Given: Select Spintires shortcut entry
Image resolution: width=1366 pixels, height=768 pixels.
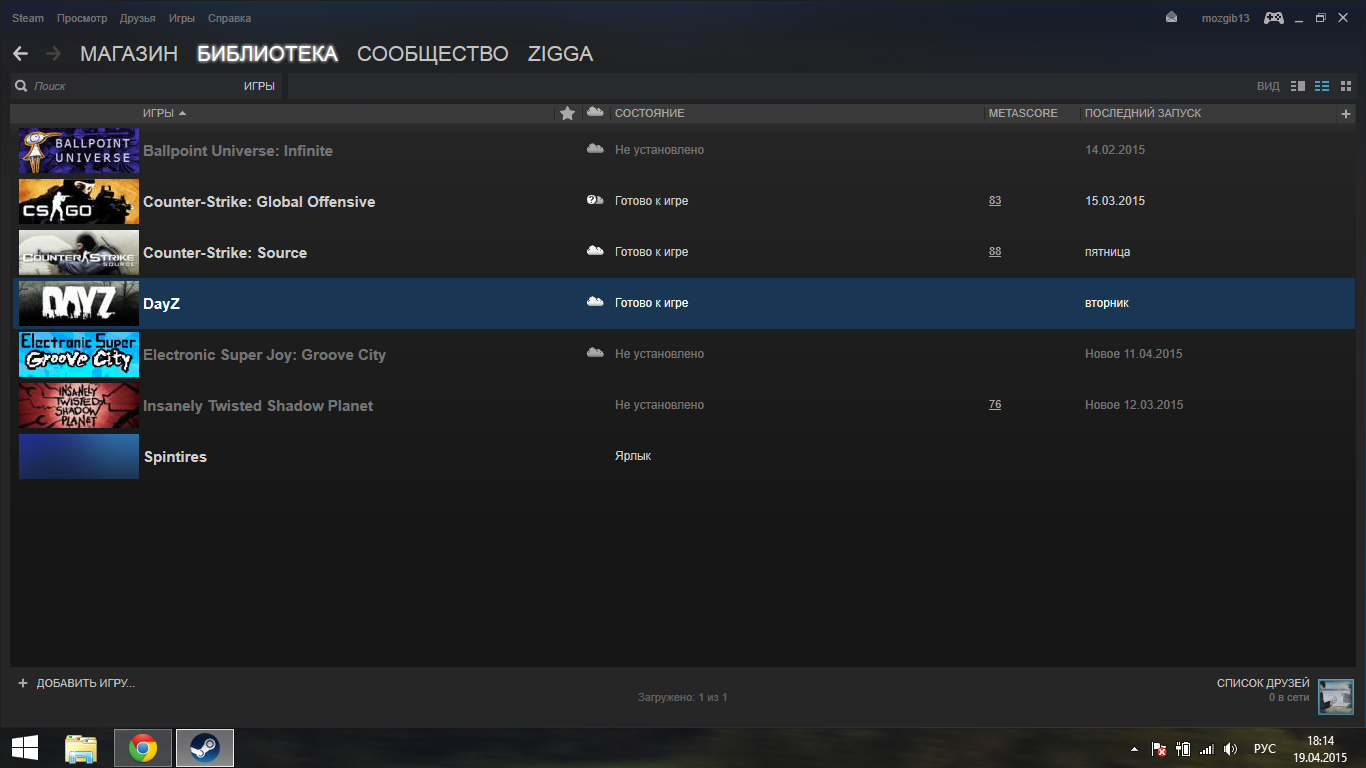Looking at the screenshot, I should click(175, 457).
